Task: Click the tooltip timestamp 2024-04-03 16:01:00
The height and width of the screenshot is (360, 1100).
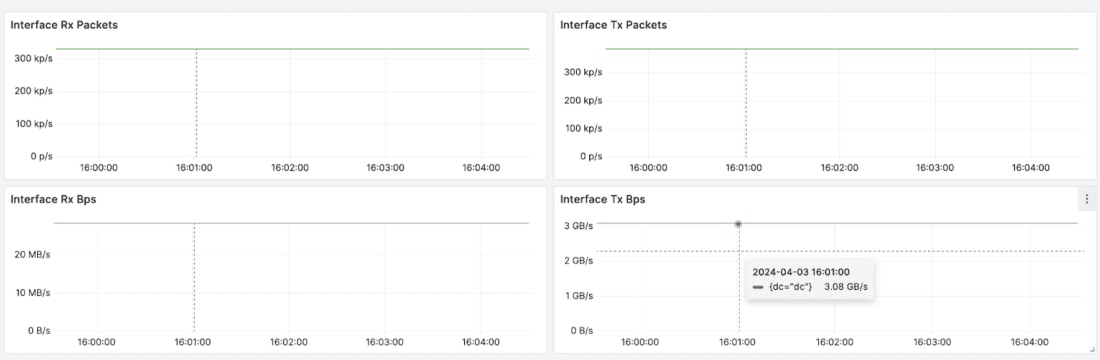Action: pyautogui.click(x=801, y=271)
